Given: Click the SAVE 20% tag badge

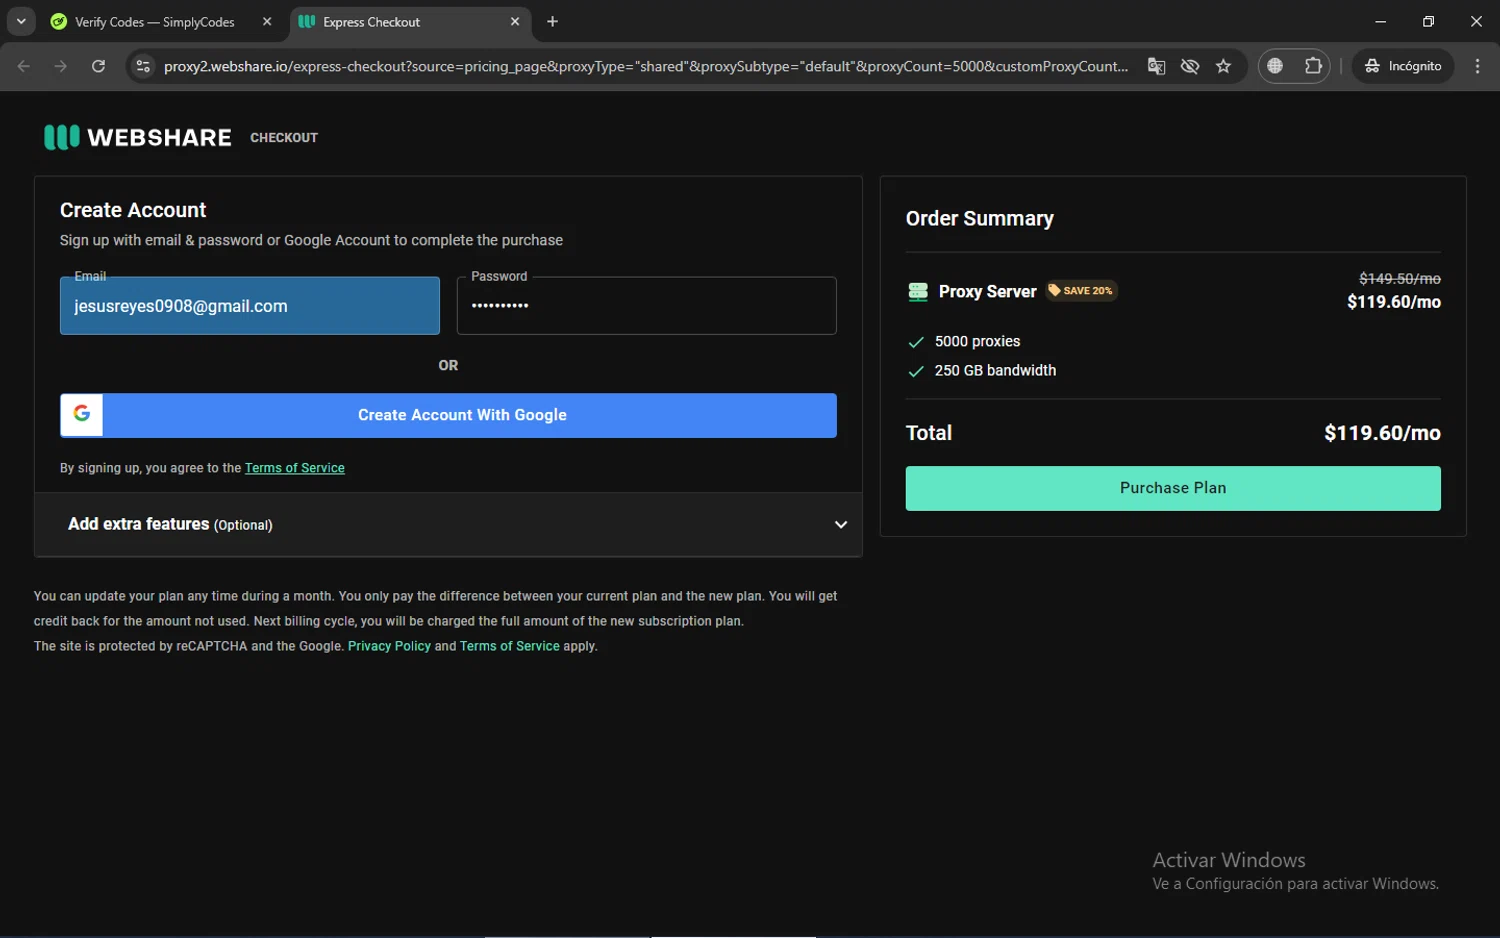Looking at the screenshot, I should point(1081,291).
